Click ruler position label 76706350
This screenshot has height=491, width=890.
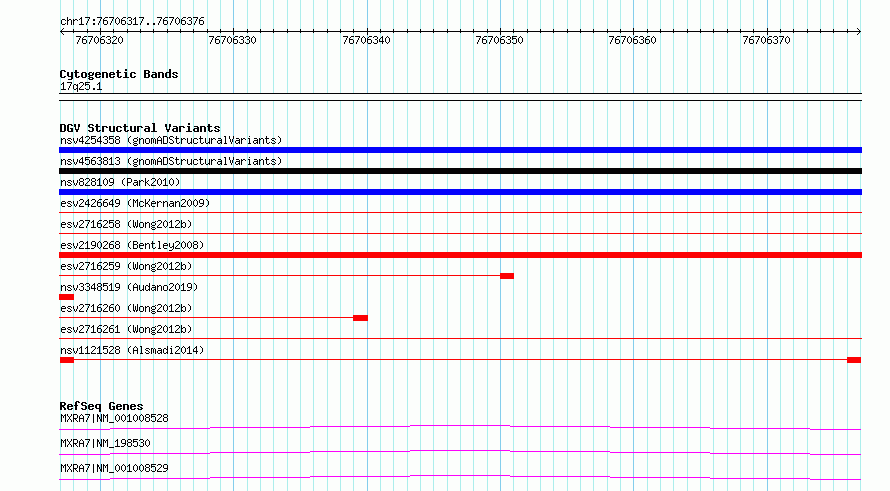[499, 40]
